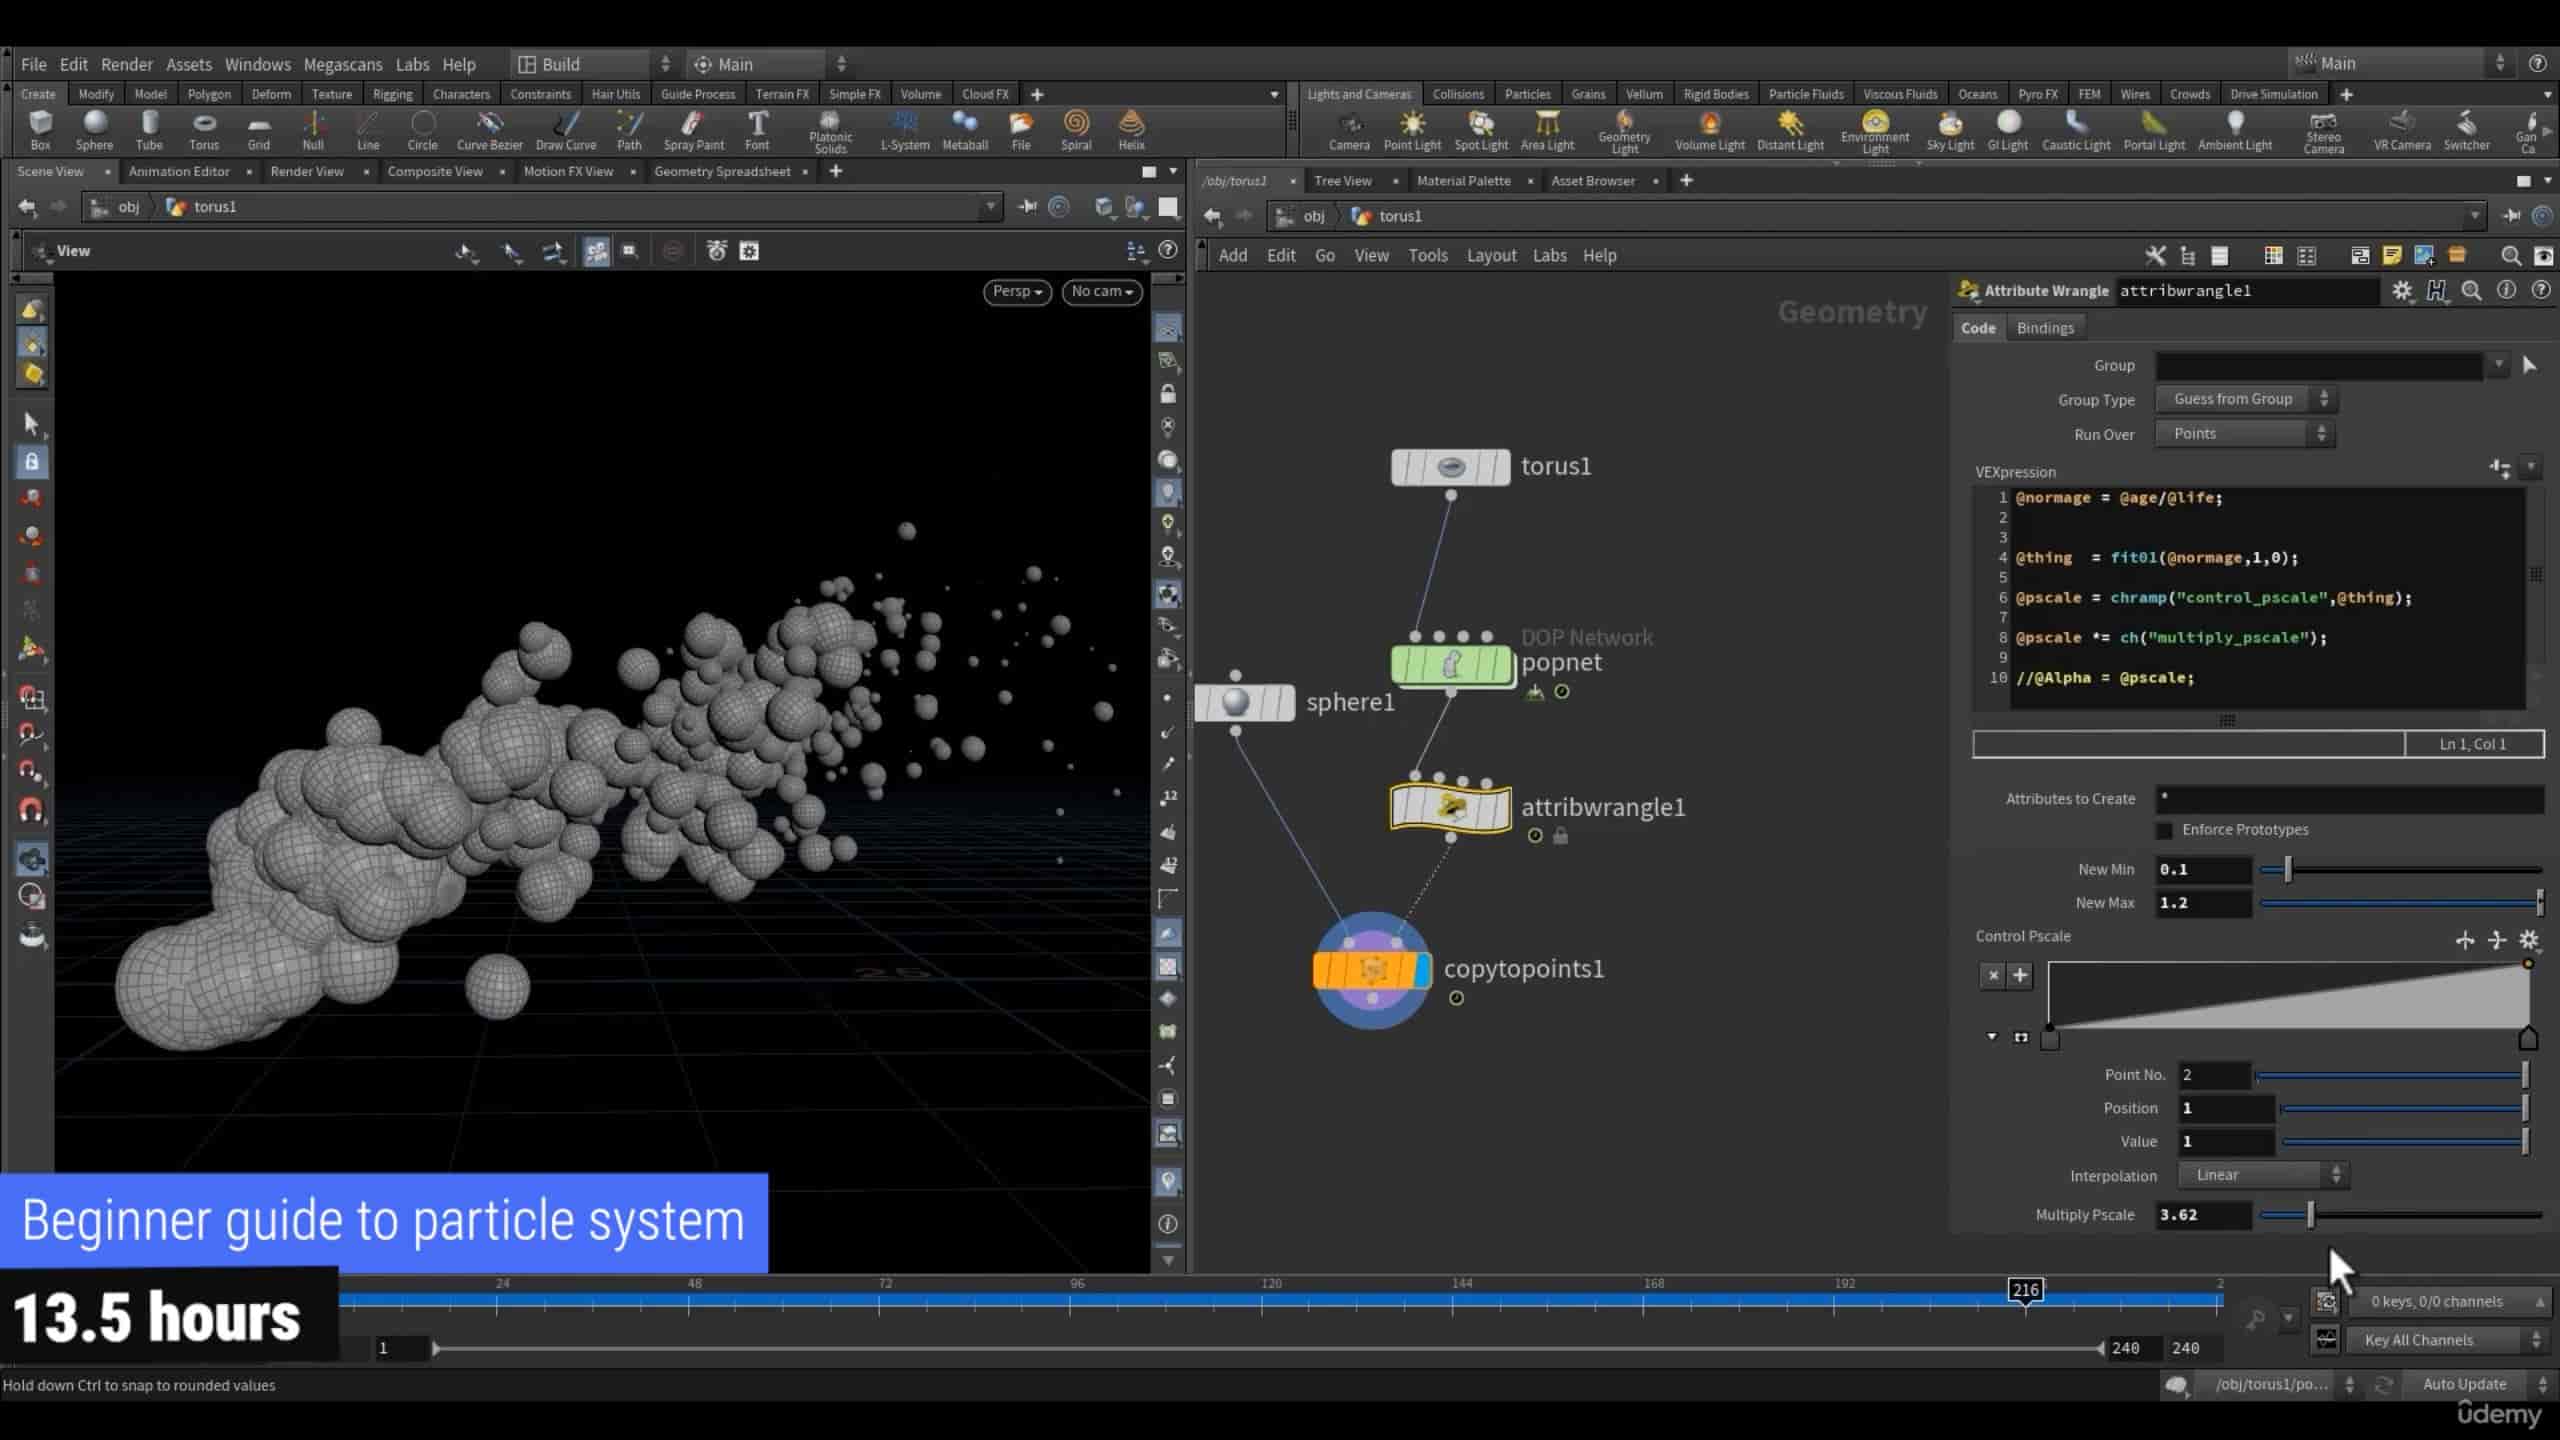Select the Sphere shelf tool
Screen dimensions: 2560x1440
coord(94,131)
